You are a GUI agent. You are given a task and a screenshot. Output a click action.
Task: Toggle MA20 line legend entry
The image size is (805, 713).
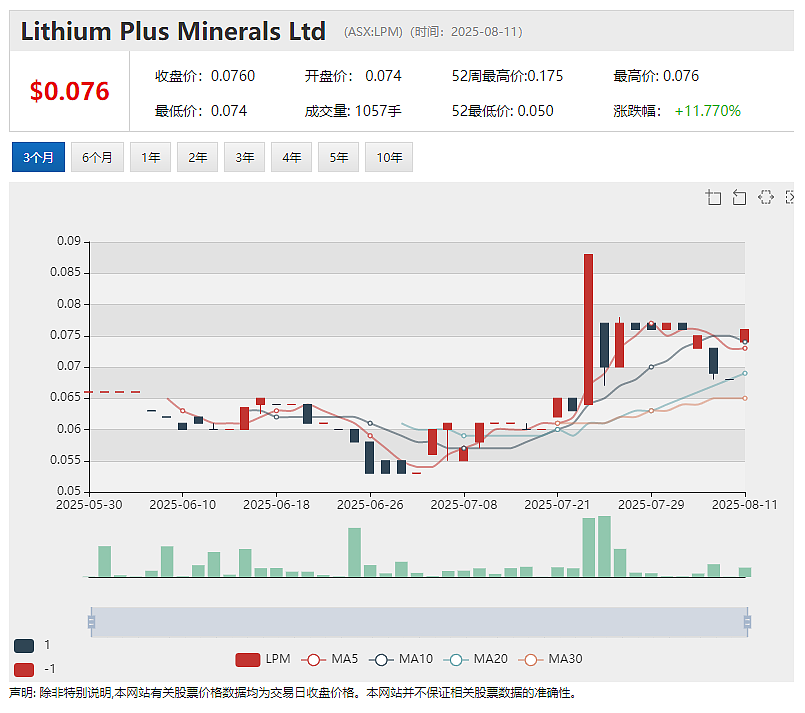pyautogui.click(x=475, y=659)
